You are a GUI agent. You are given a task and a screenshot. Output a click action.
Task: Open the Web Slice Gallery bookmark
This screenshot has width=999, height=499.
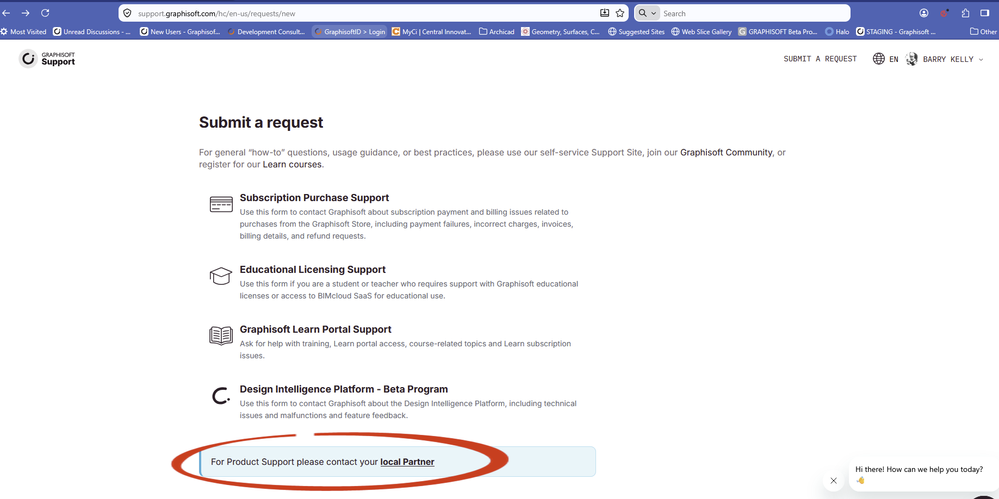click(x=701, y=31)
